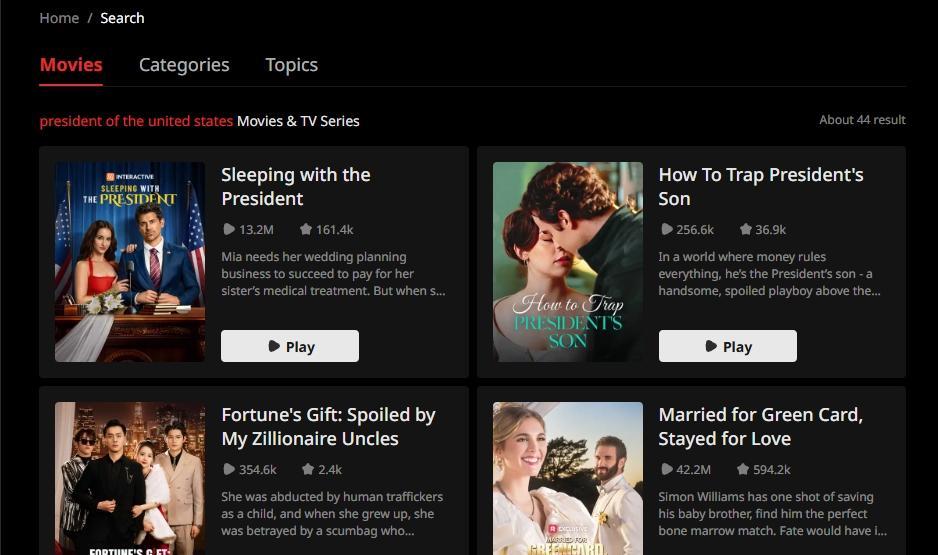
Task: Open the Categories tab
Action: coord(184,65)
